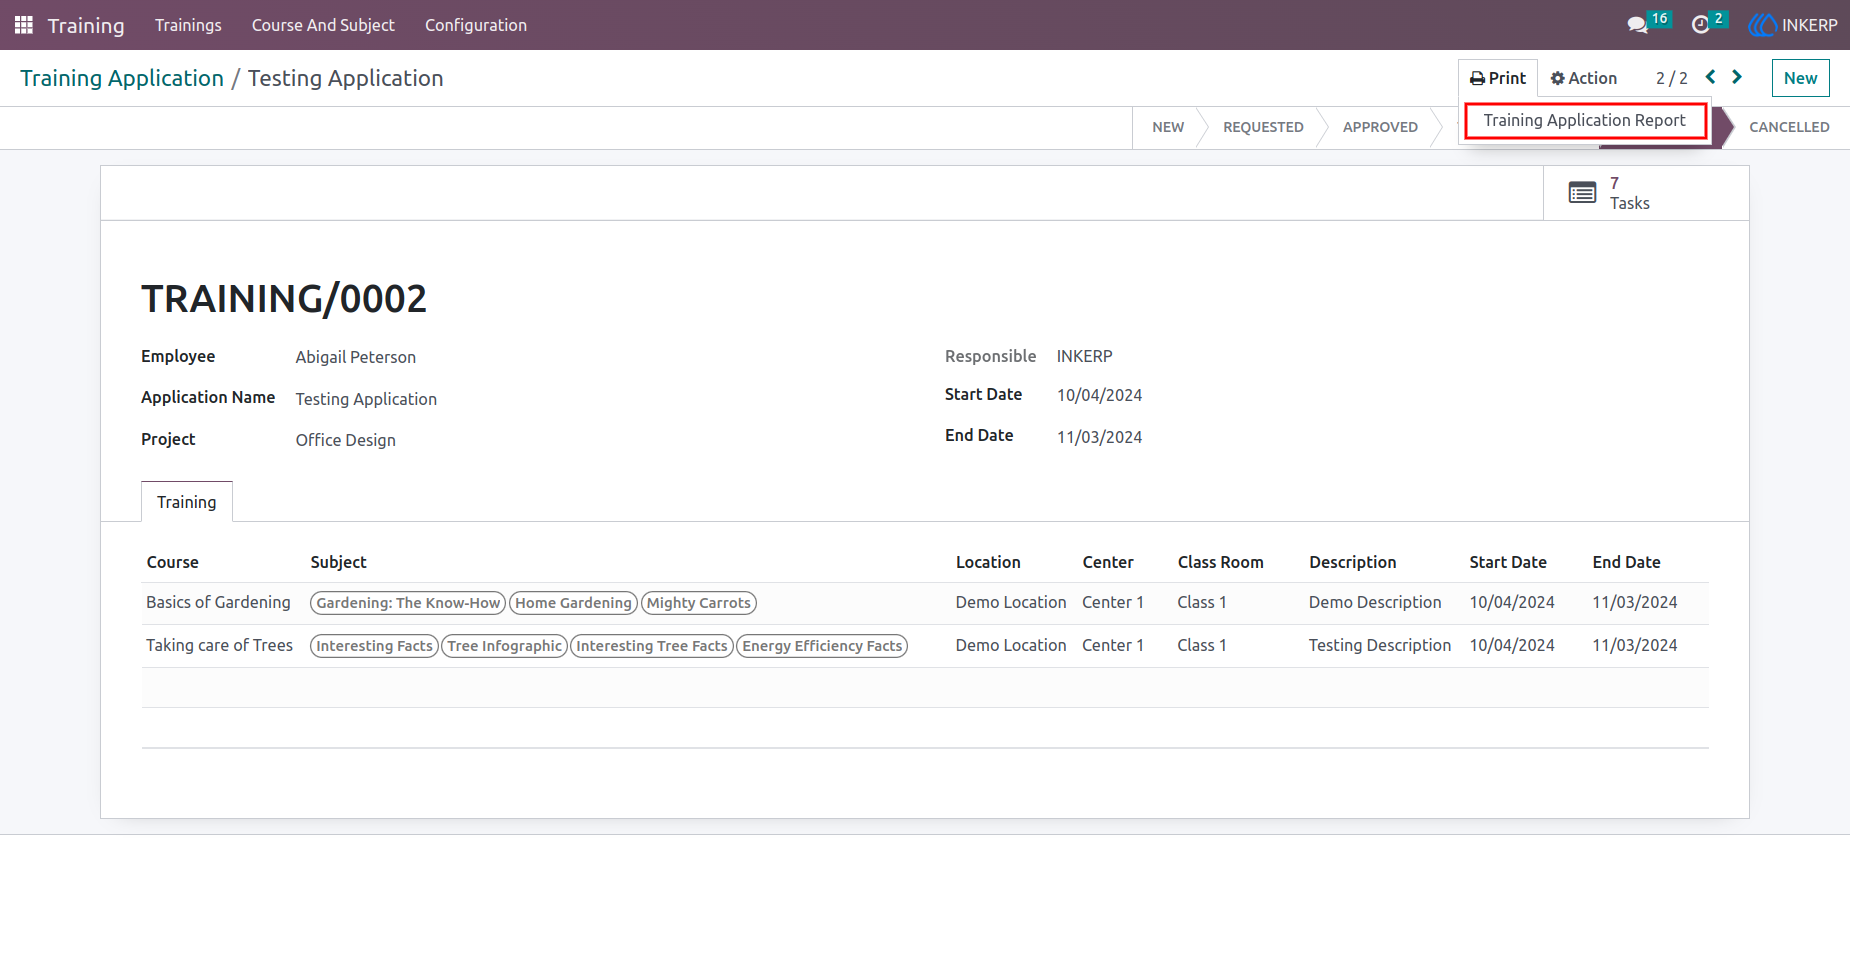
Task: Set status to REQUESTED stage
Action: point(1263,127)
